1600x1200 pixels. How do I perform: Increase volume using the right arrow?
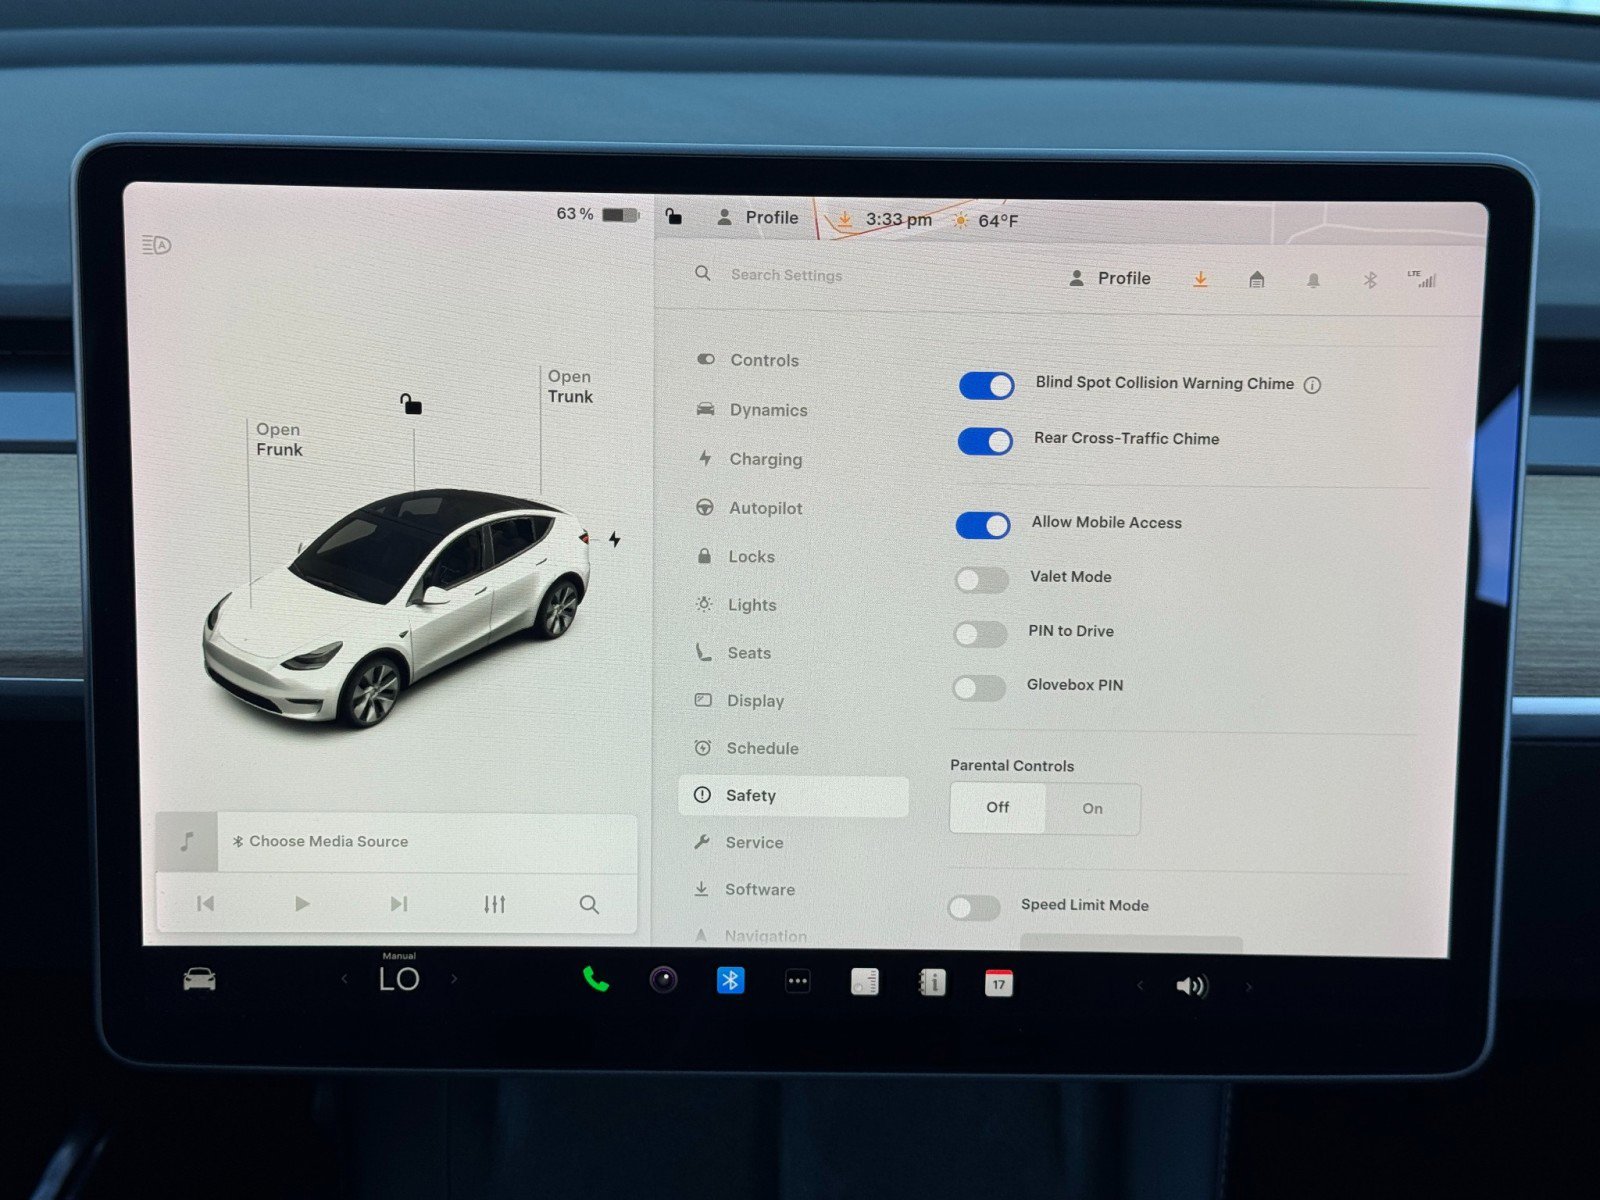click(1249, 985)
